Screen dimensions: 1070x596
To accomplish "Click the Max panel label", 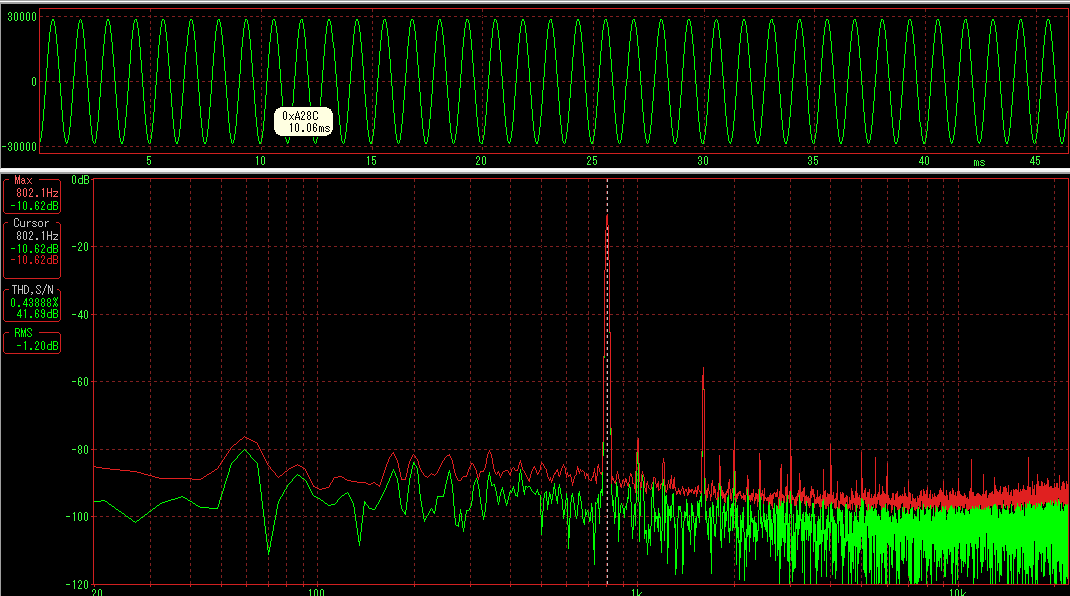I will 23,180.
